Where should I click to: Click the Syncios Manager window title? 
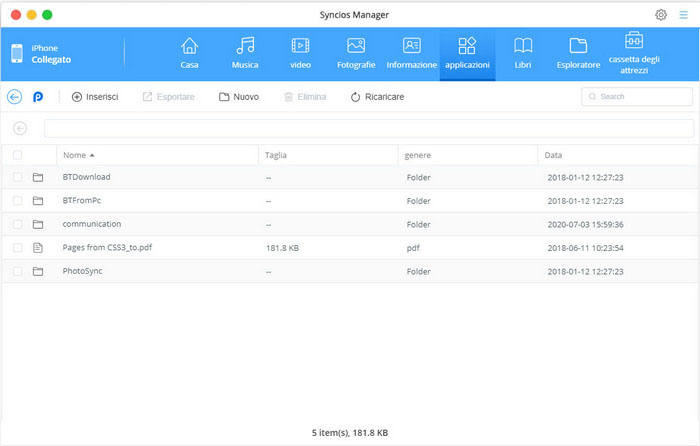click(x=354, y=15)
